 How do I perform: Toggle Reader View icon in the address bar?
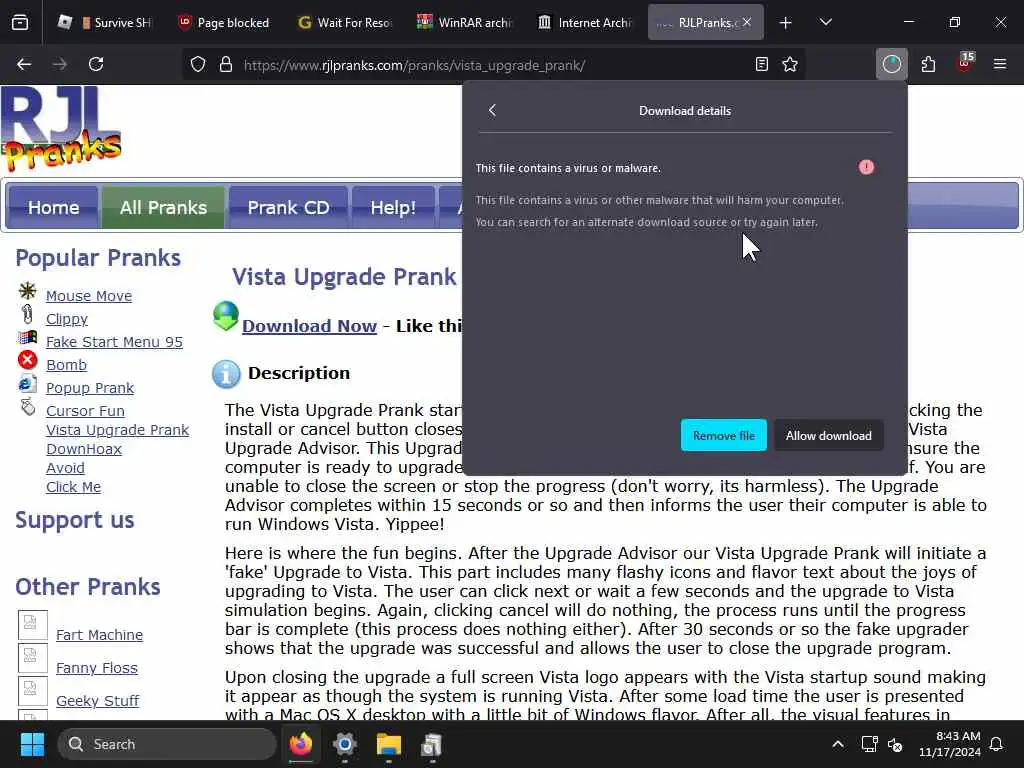coord(761,64)
